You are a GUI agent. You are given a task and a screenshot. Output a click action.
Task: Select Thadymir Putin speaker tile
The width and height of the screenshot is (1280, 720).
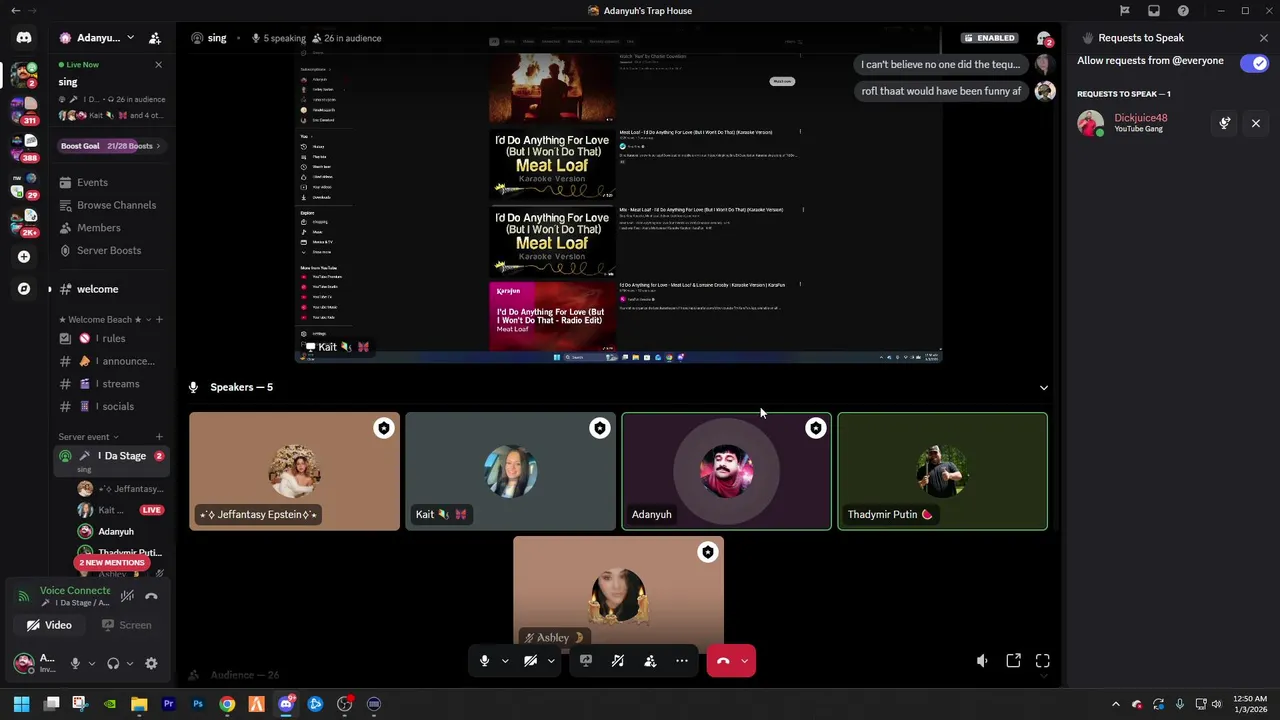(x=942, y=471)
